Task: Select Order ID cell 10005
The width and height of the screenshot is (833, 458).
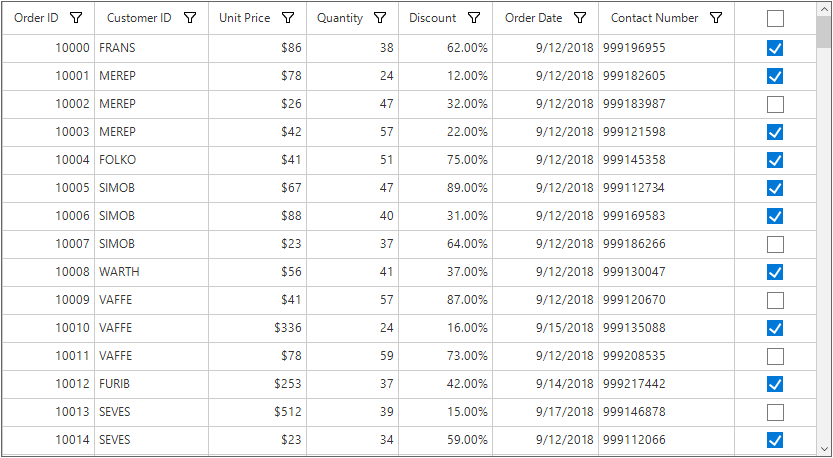Action: coord(48,188)
